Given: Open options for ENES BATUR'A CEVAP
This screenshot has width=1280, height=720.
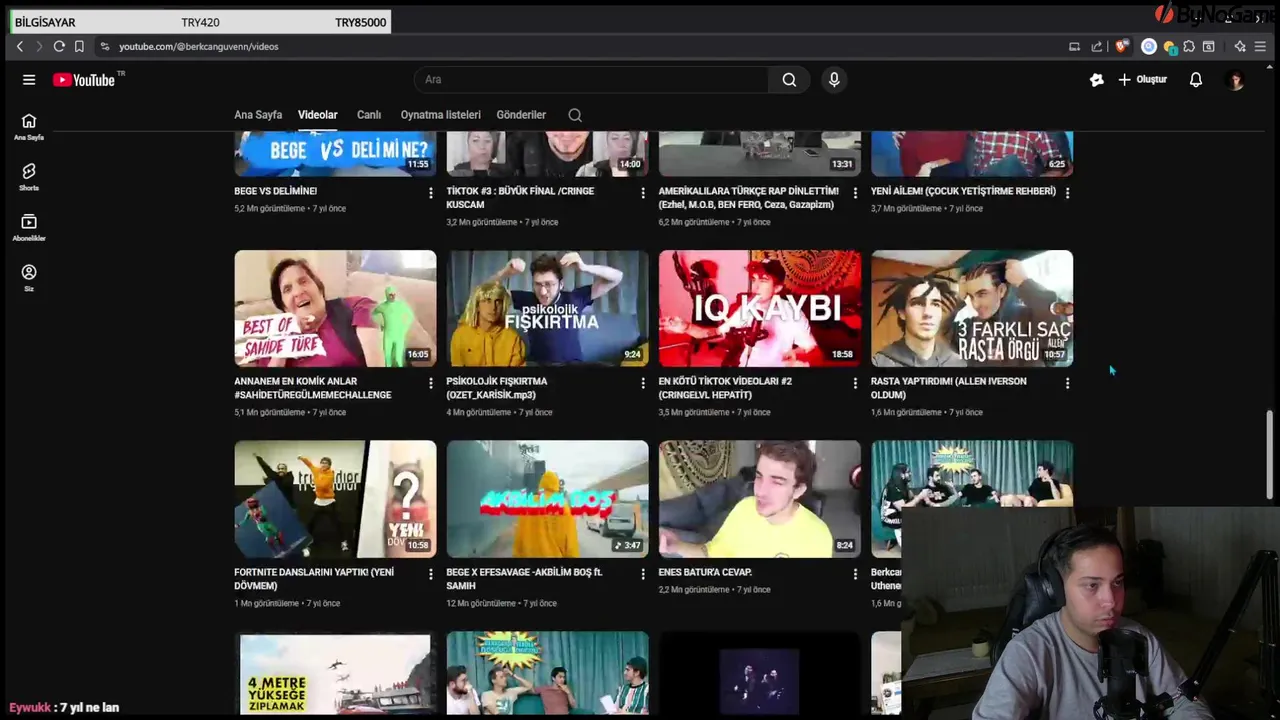Looking at the screenshot, I should 855,574.
